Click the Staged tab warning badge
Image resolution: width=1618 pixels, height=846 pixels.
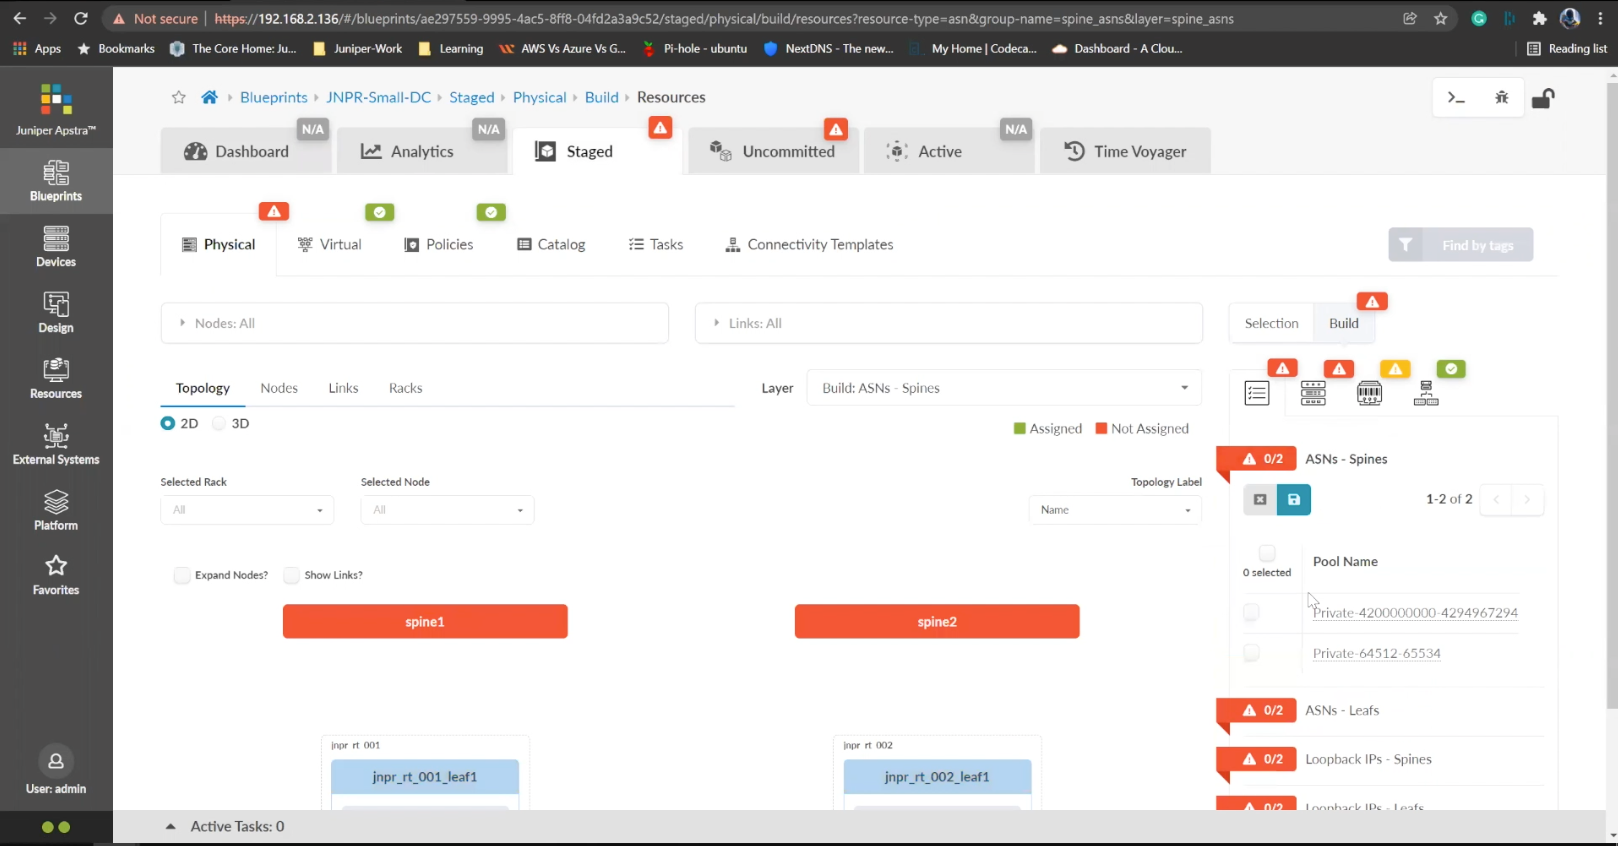(x=660, y=128)
